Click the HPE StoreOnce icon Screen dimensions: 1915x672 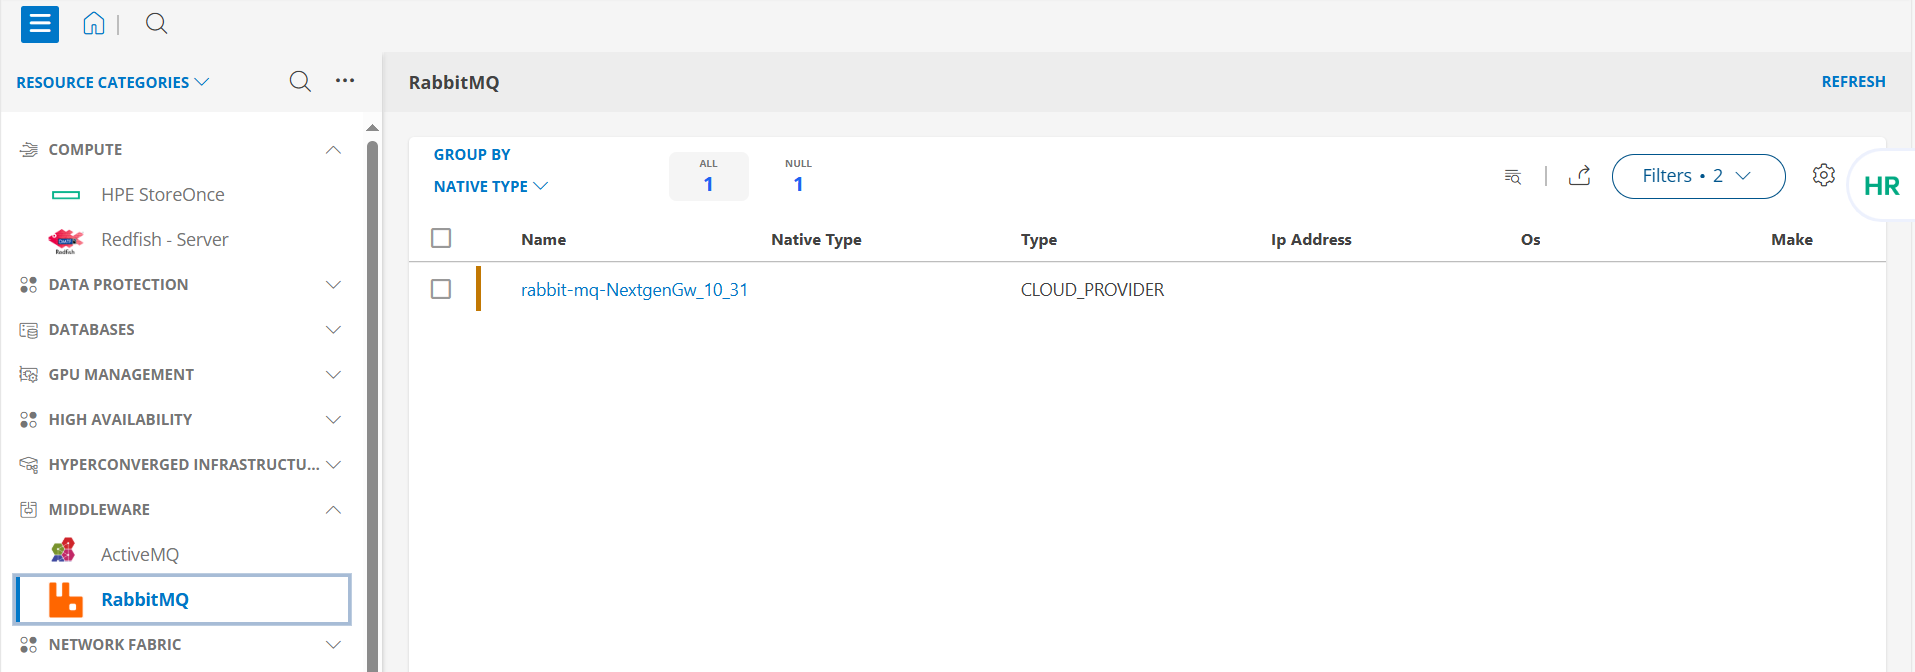[x=66, y=195]
